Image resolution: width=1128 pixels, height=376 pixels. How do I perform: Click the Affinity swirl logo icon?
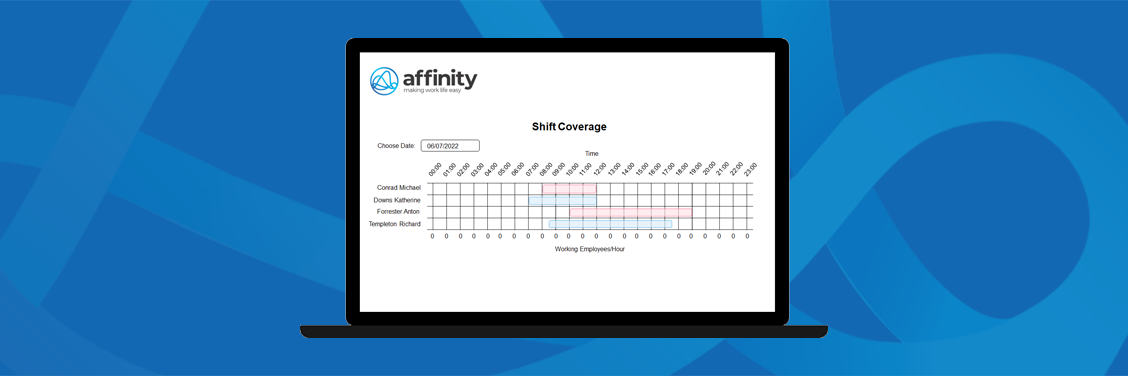[384, 81]
